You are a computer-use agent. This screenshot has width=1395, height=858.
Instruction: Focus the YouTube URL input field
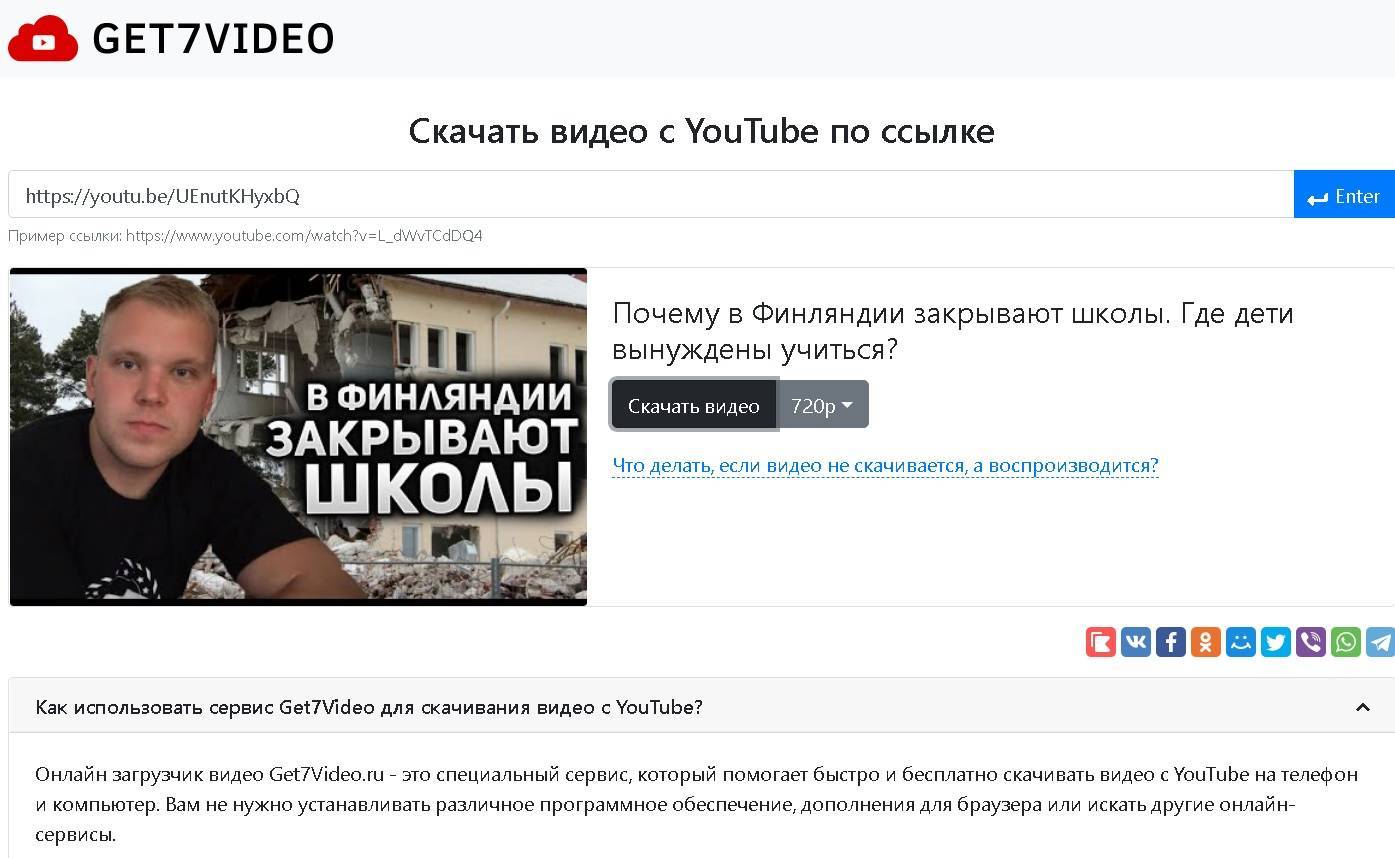pyautogui.click(x=651, y=195)
